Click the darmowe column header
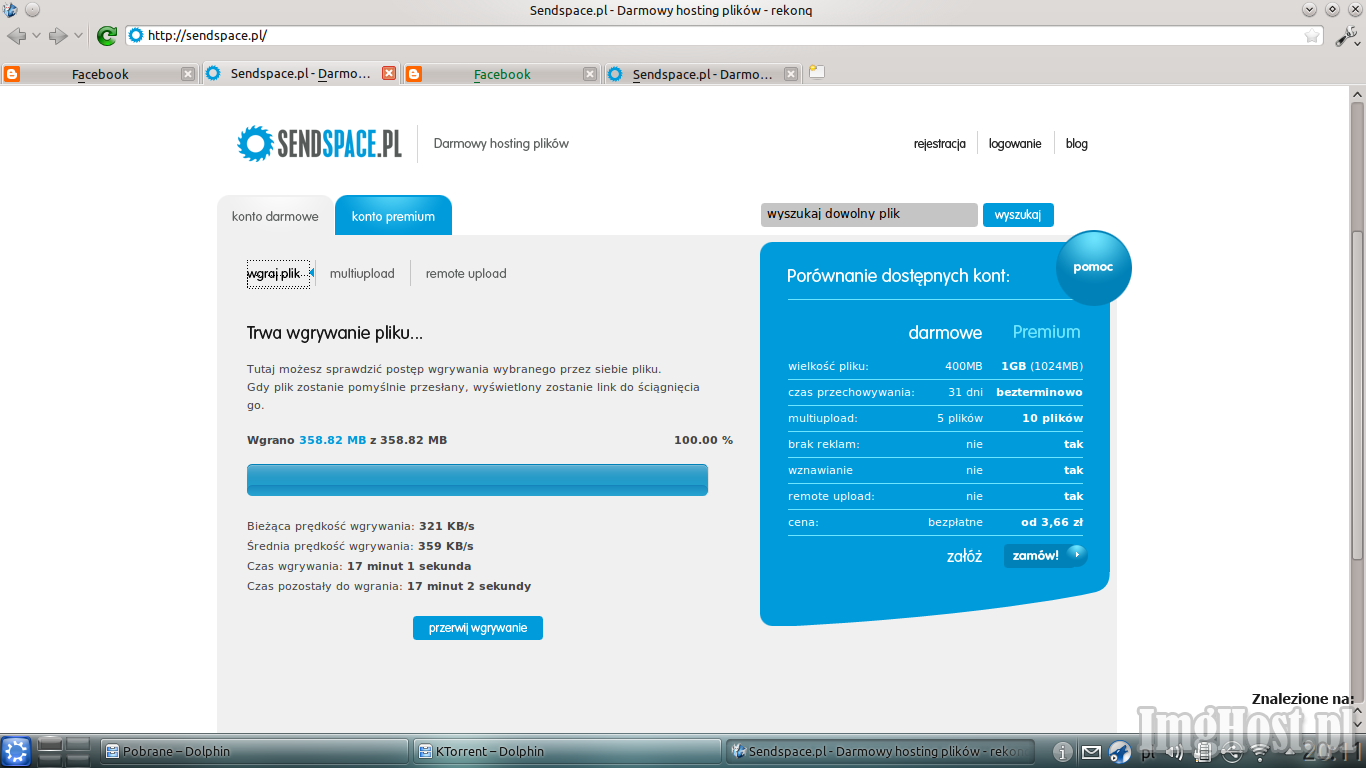 coord(945,332)
